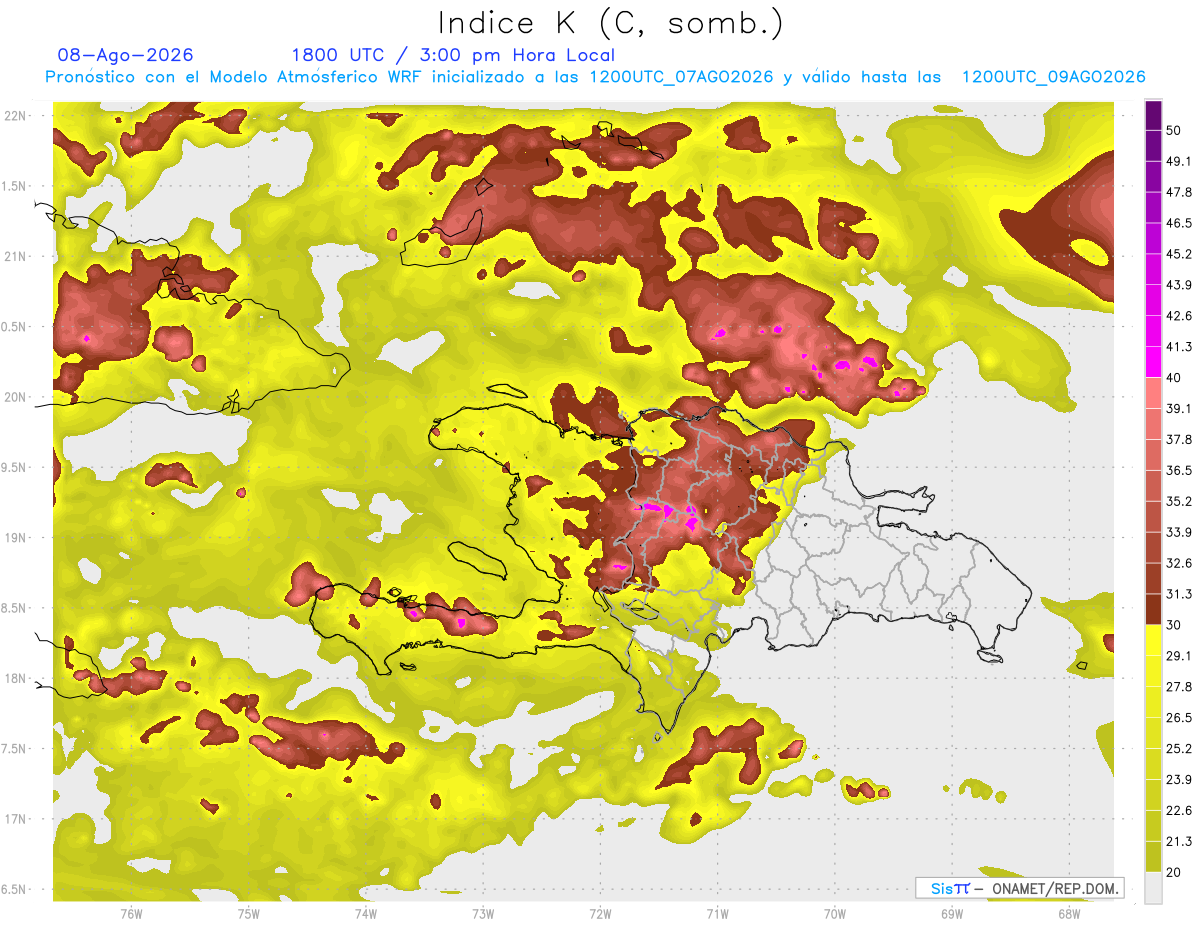The image size is (1200, 927).
Task: Click the '18N' latitude axis label
Action: (x=16, y=679)
